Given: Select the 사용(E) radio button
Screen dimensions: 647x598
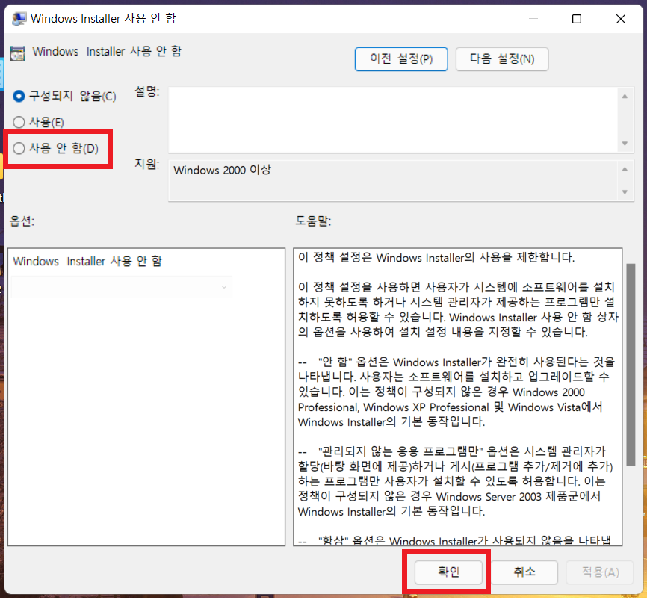Looking at the screenshot, I should coord(19,122).
